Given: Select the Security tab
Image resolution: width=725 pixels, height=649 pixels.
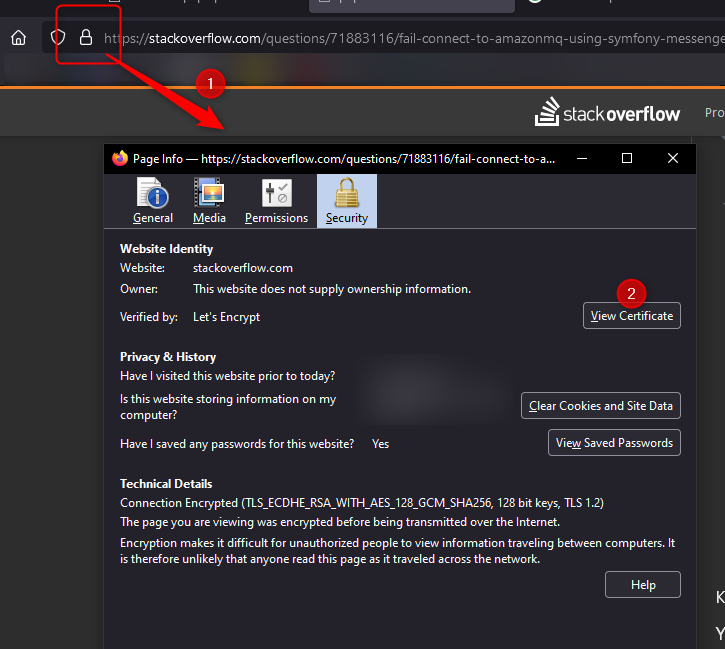Looking at the screenshot, I should 347,201.
